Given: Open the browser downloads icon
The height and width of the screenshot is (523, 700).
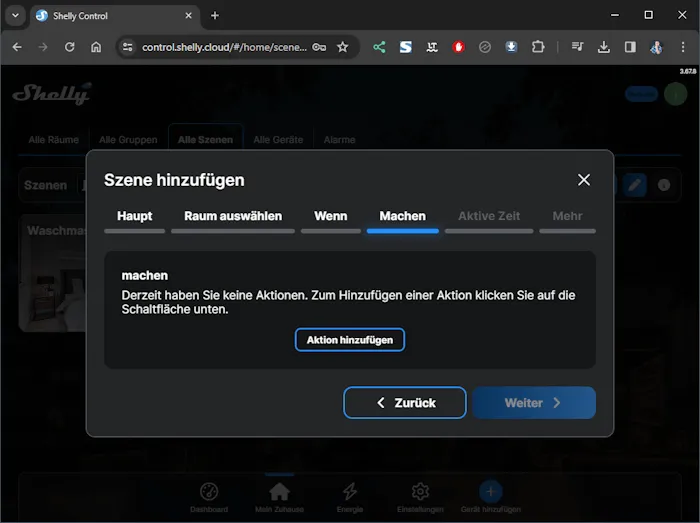Looking at the screenshot, I should coord(604,47).
